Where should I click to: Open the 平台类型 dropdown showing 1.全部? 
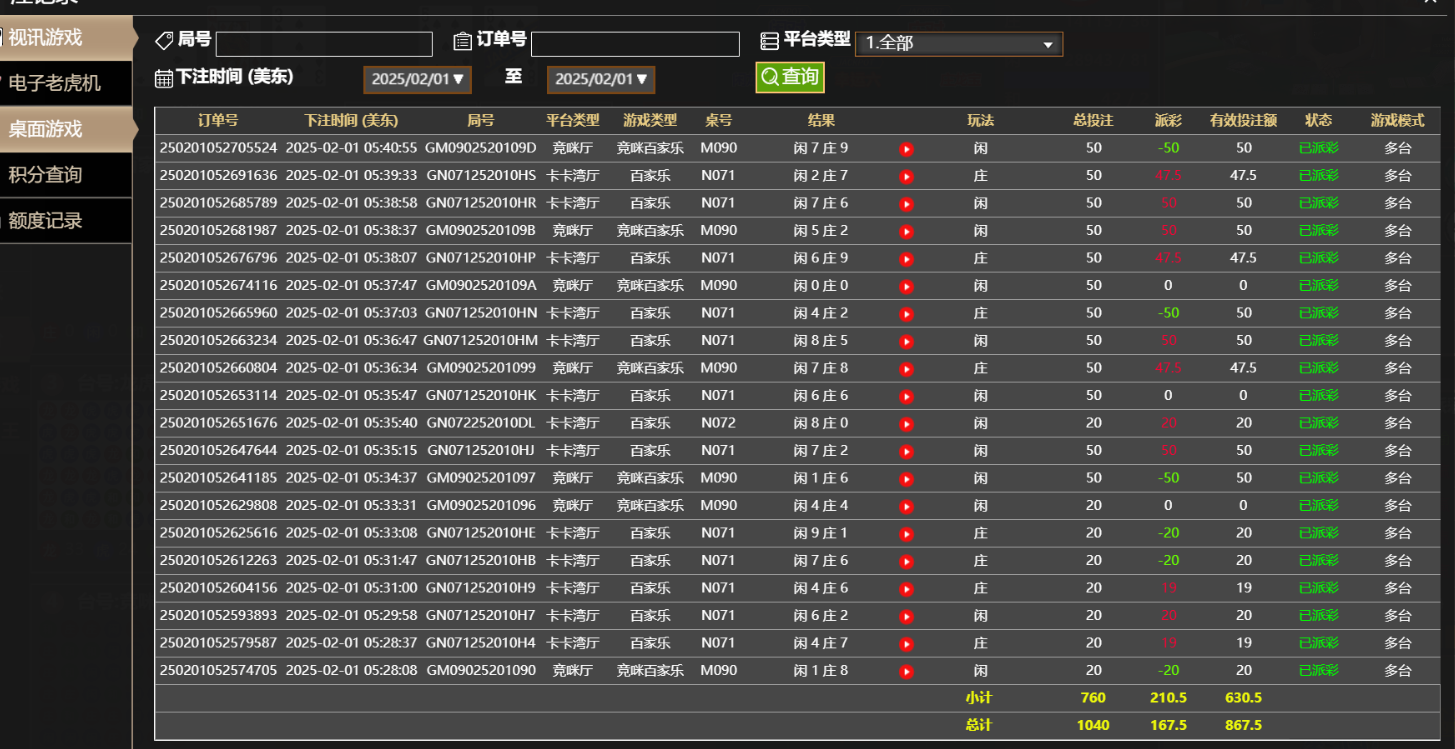point(958,44)
